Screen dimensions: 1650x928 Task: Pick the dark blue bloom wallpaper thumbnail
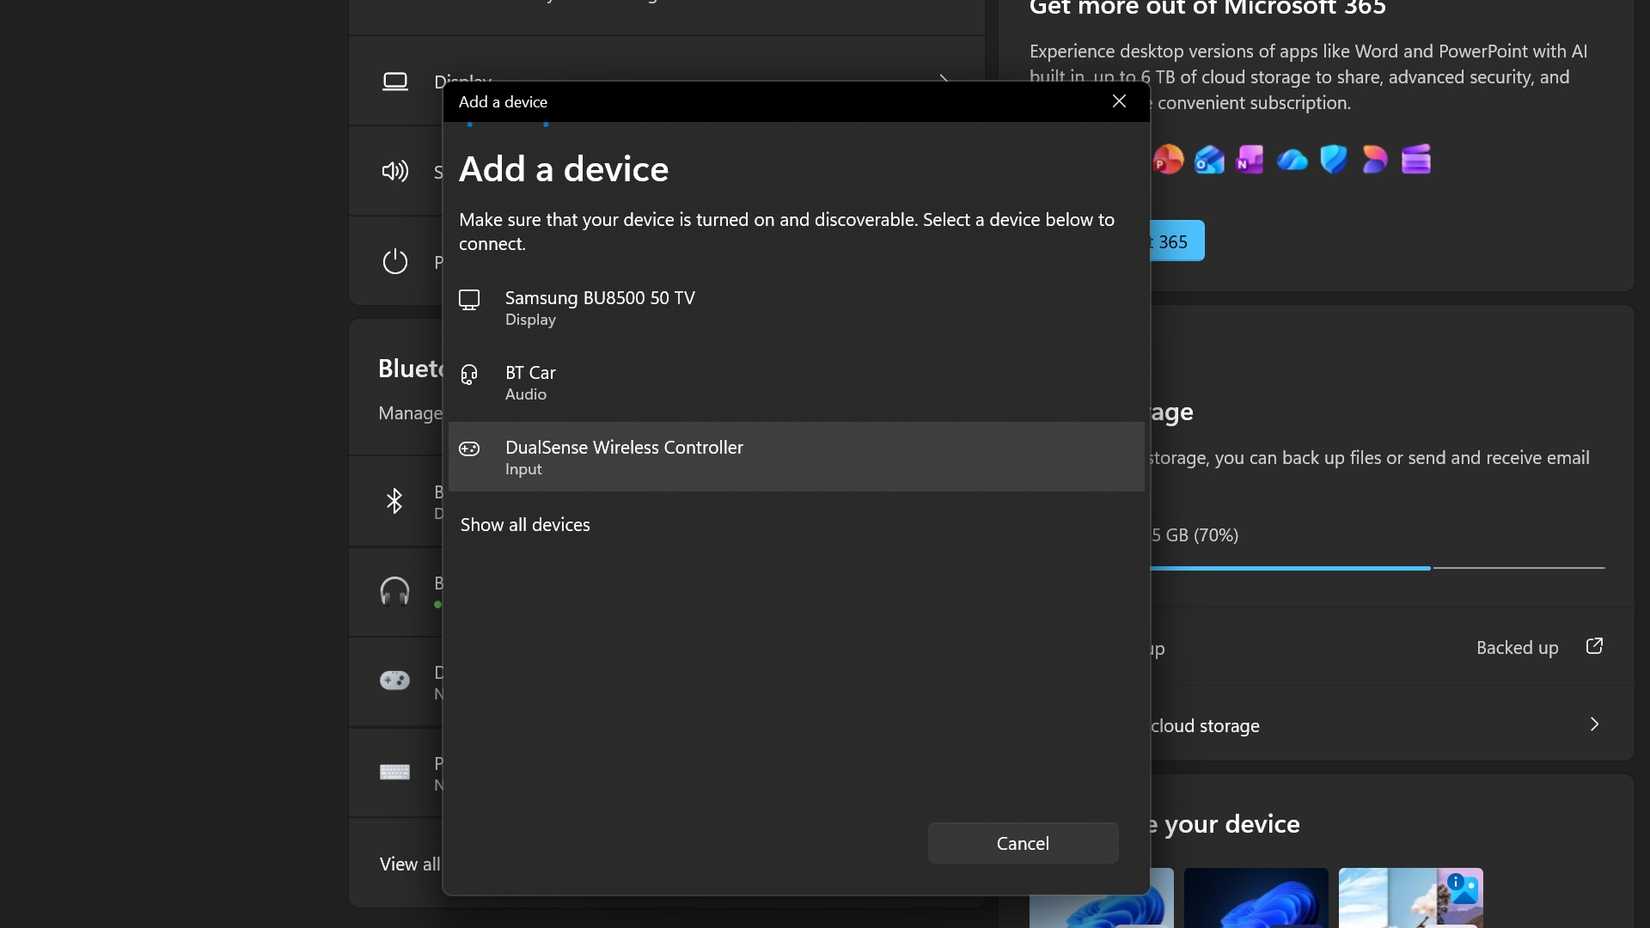coord(1256,898)
